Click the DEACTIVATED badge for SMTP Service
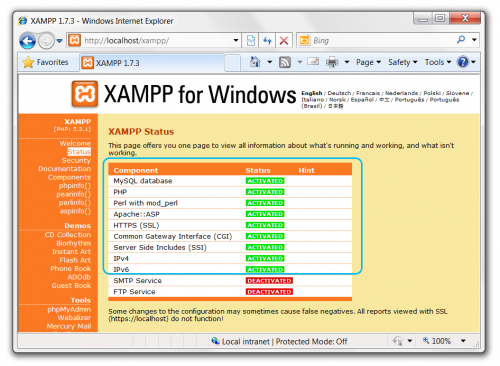Viewport: 500px width, 366px height. [269, 281]
